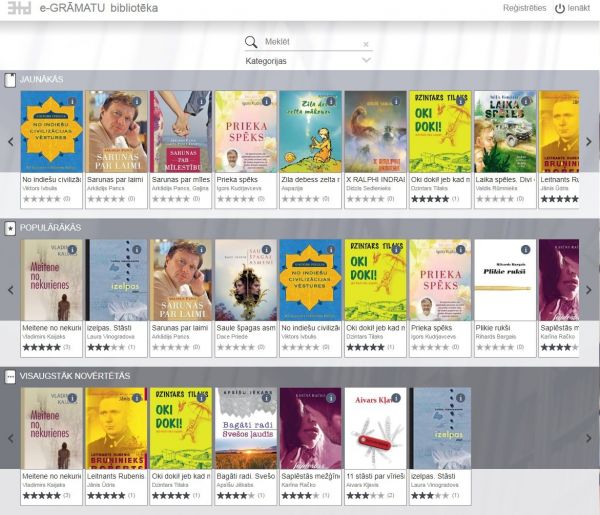The height and width of the screenshot is (515, 600).
Task: Go to next books in Jaunākās row
Action: (589, 142)
